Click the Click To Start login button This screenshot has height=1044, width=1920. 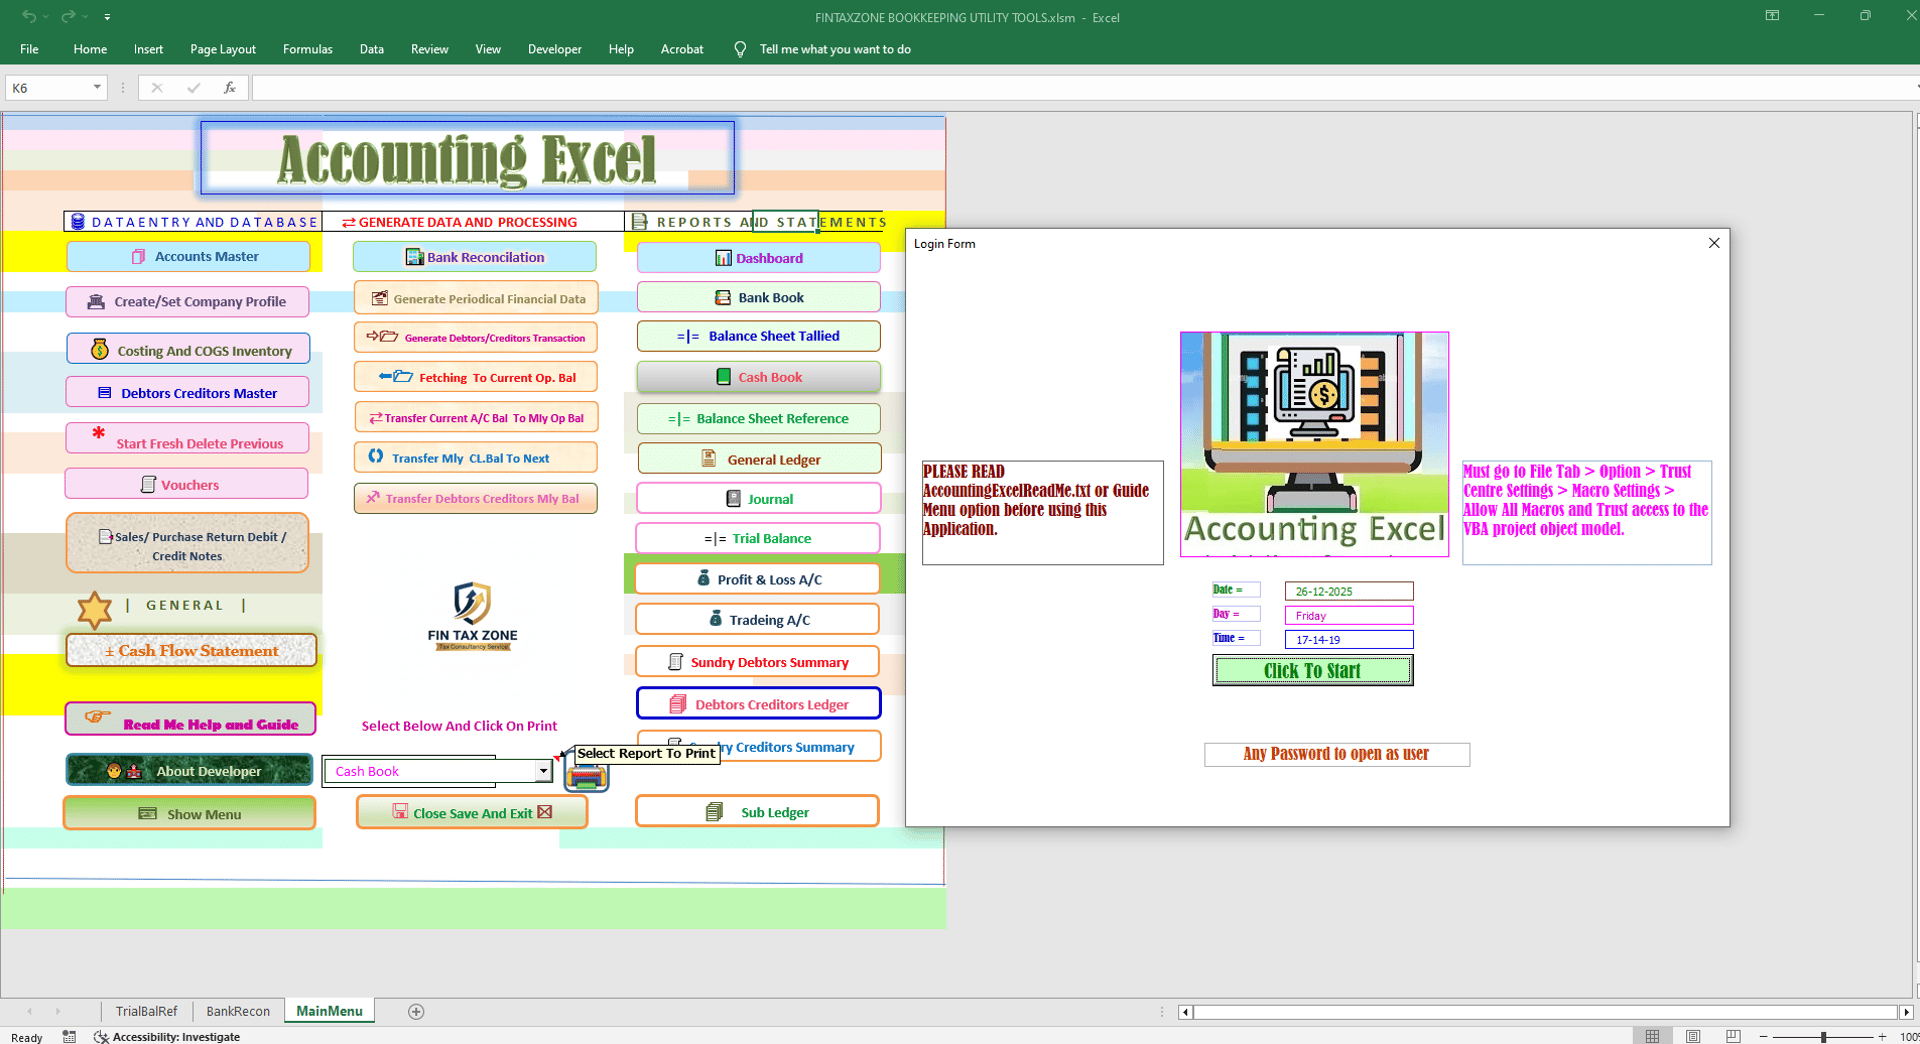tap(1312, 670)
